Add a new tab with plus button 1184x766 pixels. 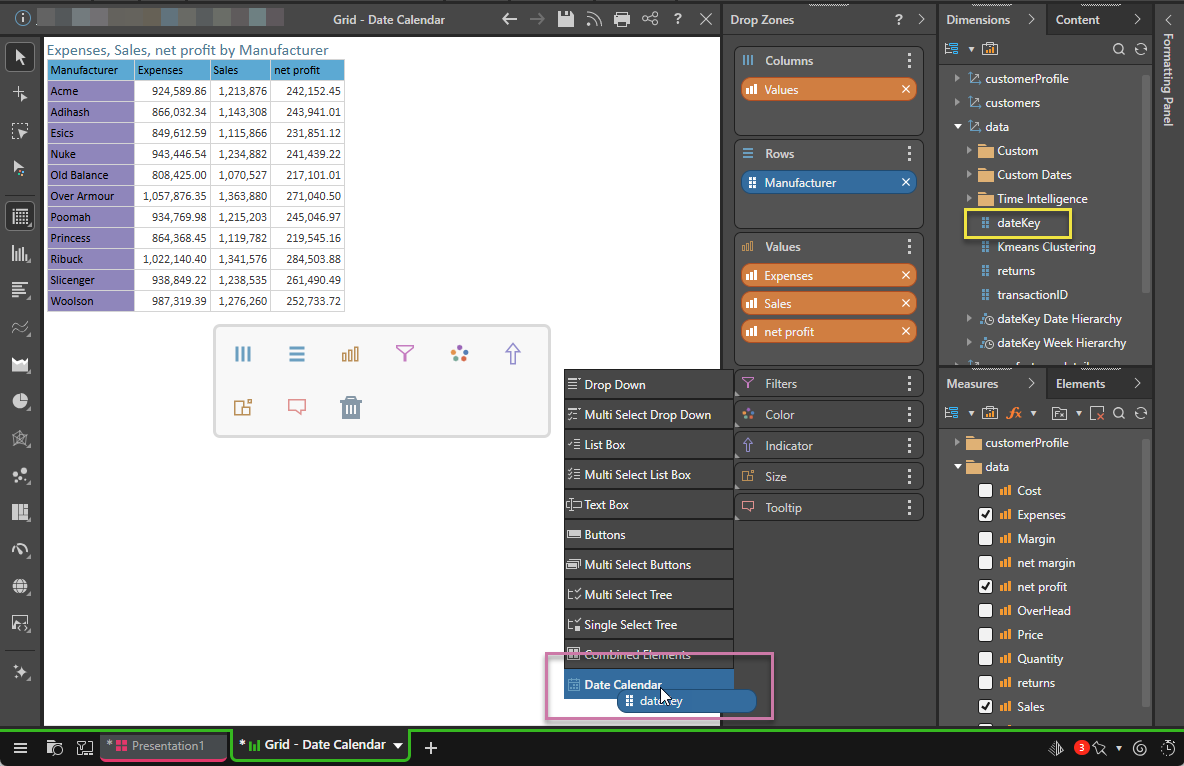pos(431,747)
